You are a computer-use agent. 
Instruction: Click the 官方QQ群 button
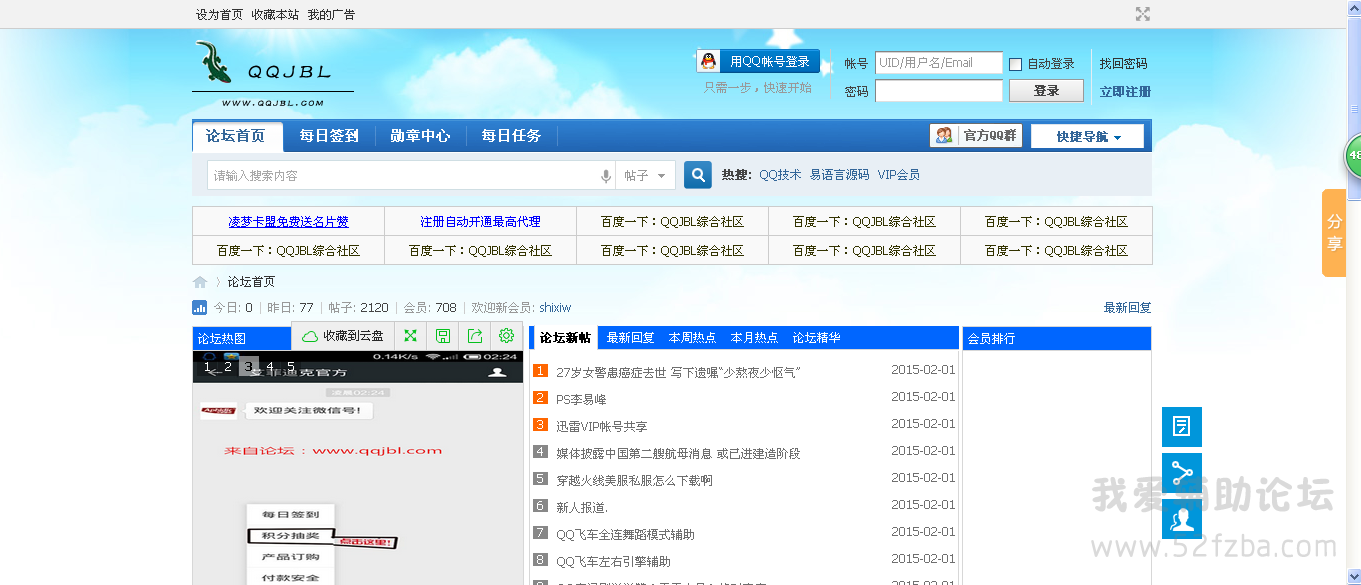pyautogui.click(x=976, y=136)
